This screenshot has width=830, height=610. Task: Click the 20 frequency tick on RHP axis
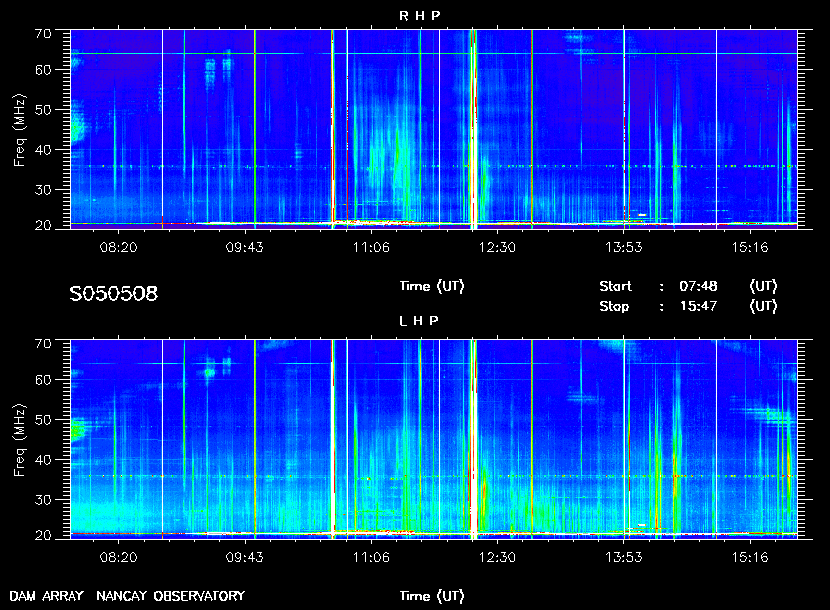(x=43, y=226)
